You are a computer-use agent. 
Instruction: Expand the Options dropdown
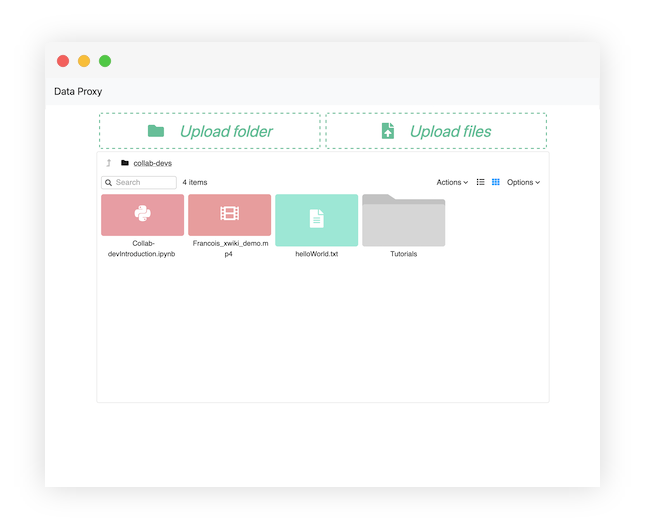pos(523,182)
